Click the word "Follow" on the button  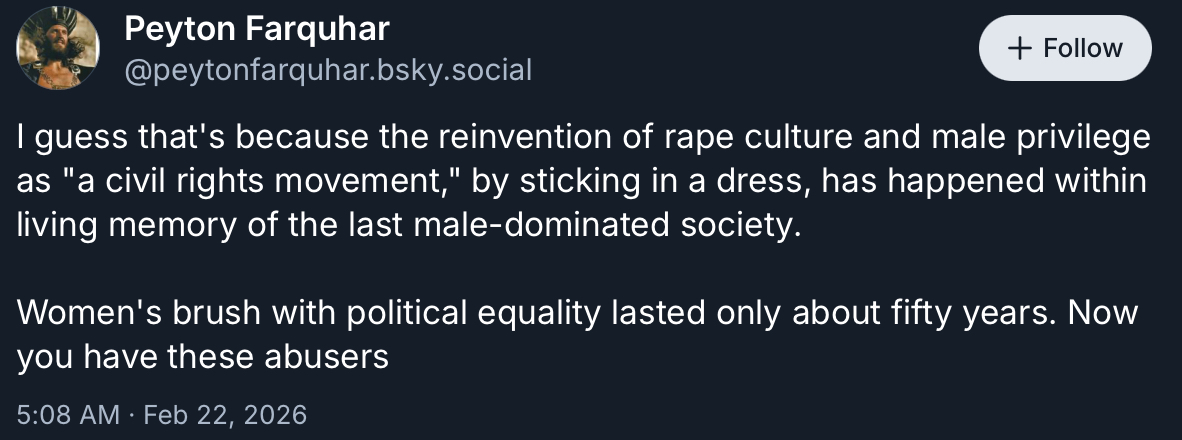click(1083, 48)
